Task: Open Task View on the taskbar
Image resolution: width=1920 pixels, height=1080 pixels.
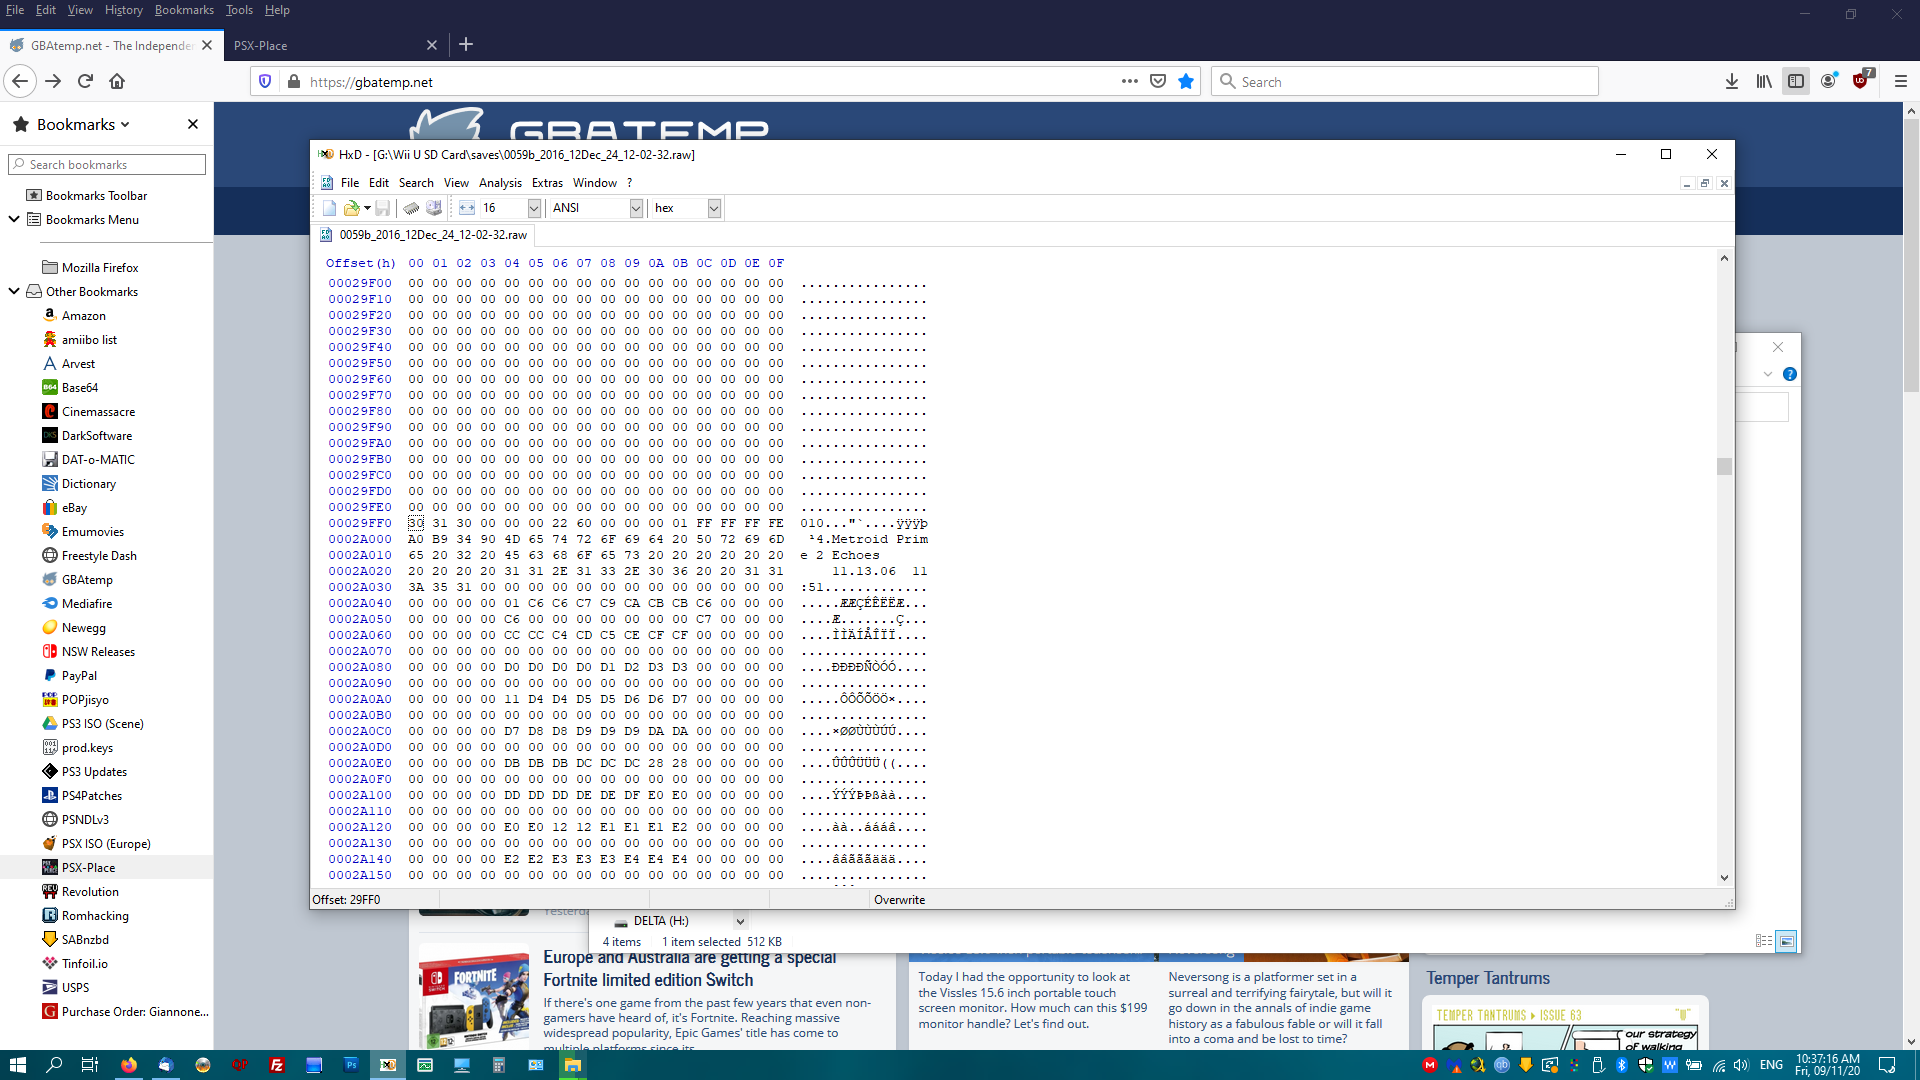Action: pyautogui.click(x=90, y=1065)
